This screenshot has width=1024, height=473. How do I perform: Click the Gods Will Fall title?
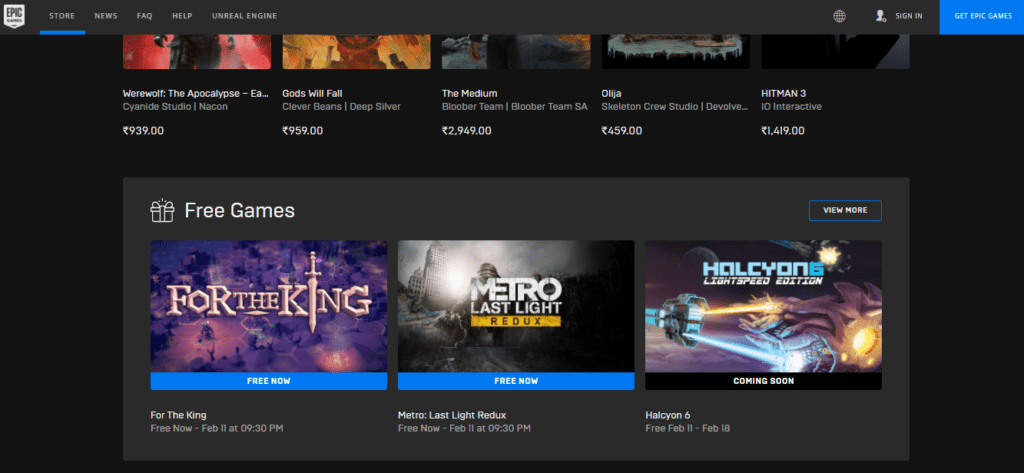[x=312, y=93]
